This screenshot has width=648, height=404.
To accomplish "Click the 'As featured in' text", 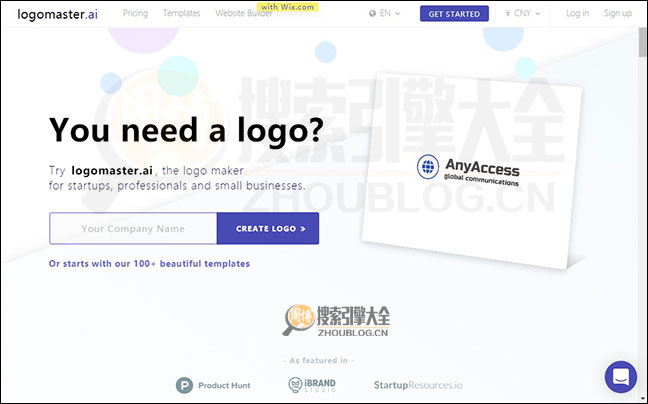I will point(319,361).
